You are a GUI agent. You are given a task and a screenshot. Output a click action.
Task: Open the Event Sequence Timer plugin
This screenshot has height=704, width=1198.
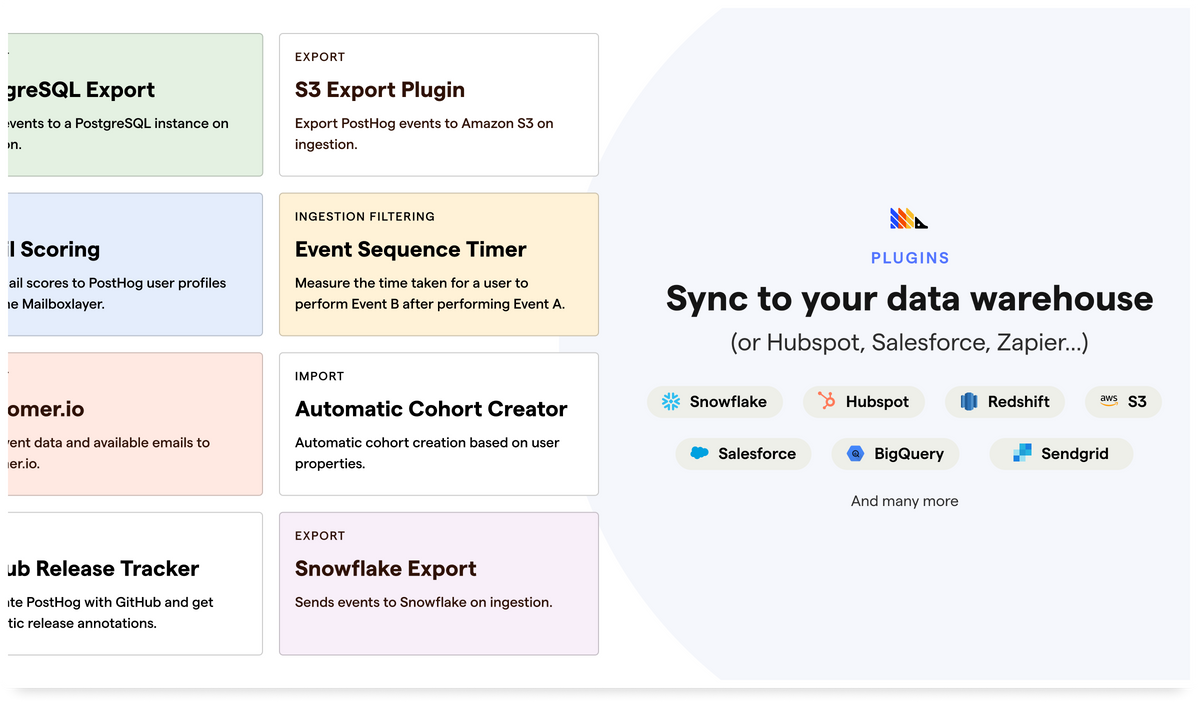438,264
